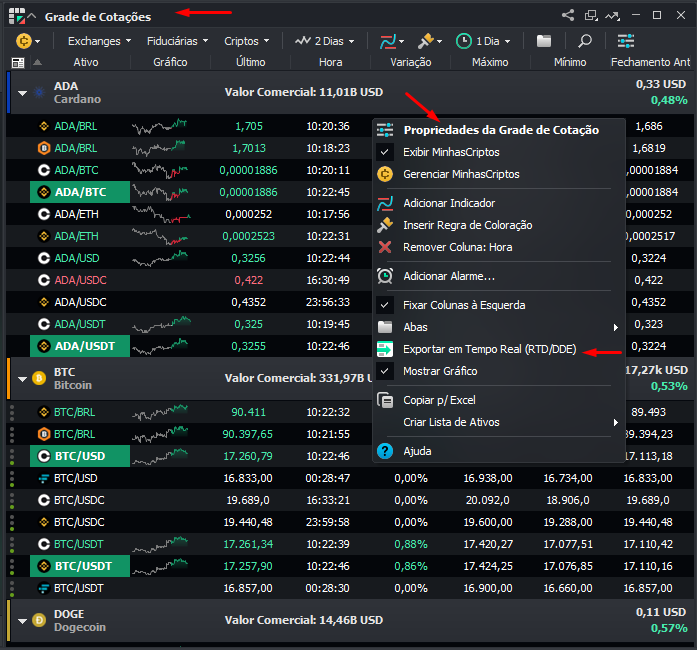Select Copiar p/ Excel menu entry
Image resolution: width=697 pixels, height=650 pixels.
(x=439, y=400)
